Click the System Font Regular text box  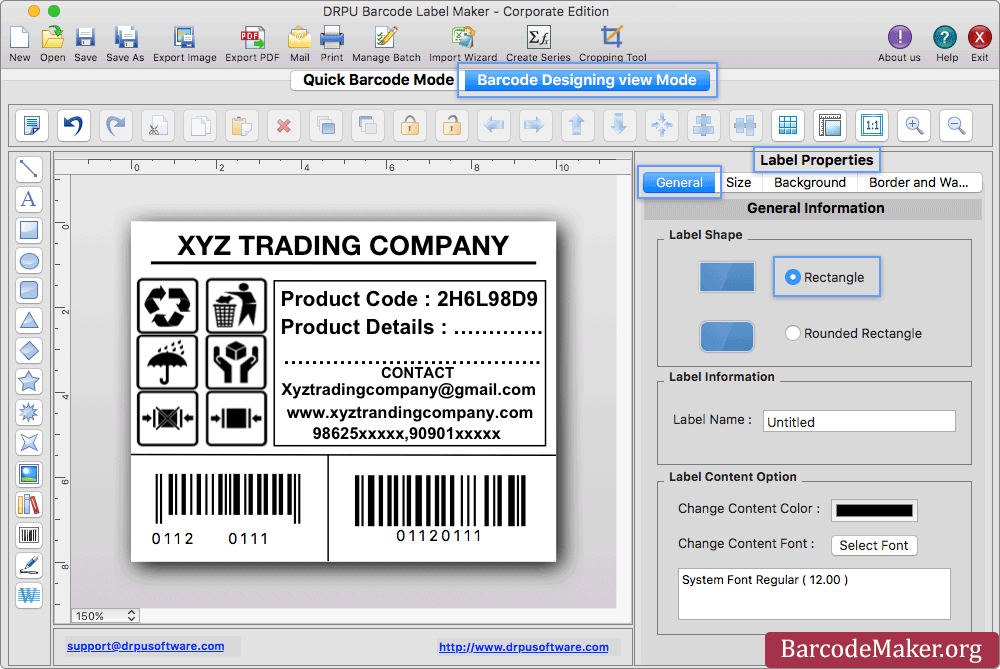click(x=814, y=594)
